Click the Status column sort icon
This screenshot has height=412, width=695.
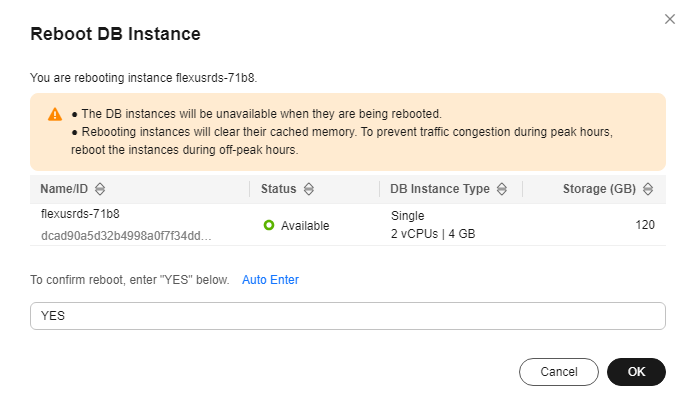coord(309,188)
